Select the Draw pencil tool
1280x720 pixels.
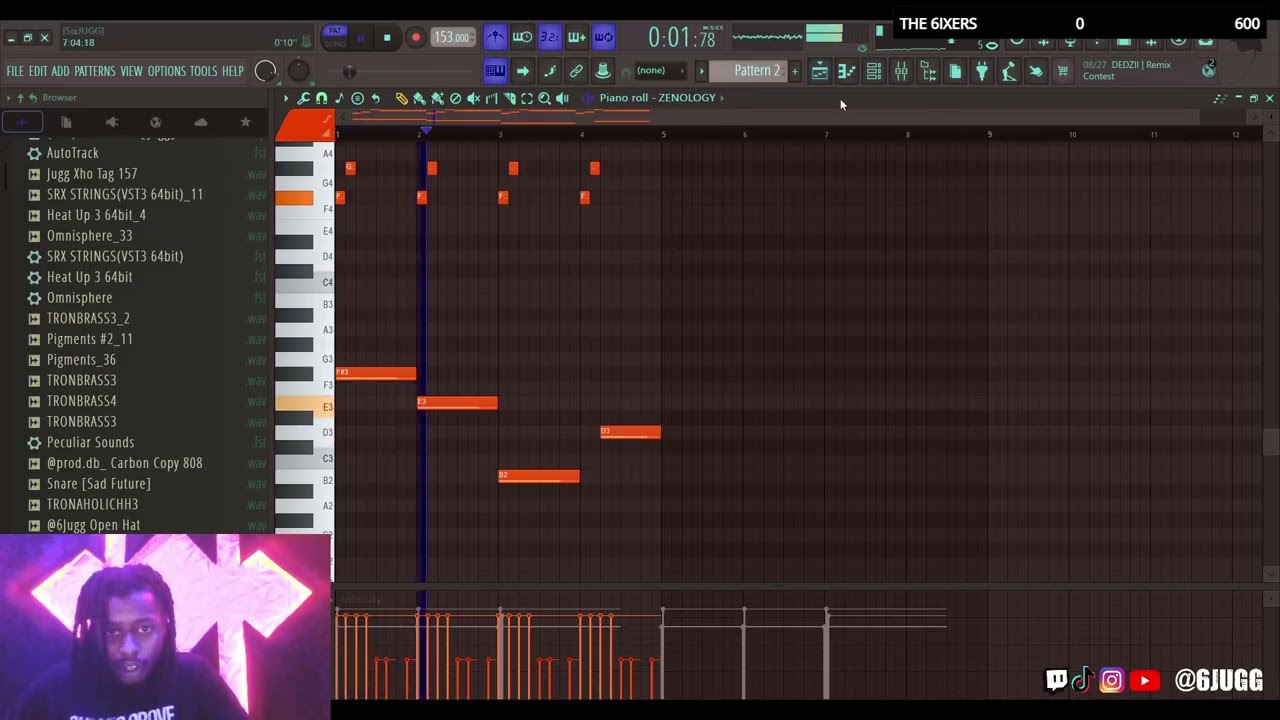coord(401,98)
